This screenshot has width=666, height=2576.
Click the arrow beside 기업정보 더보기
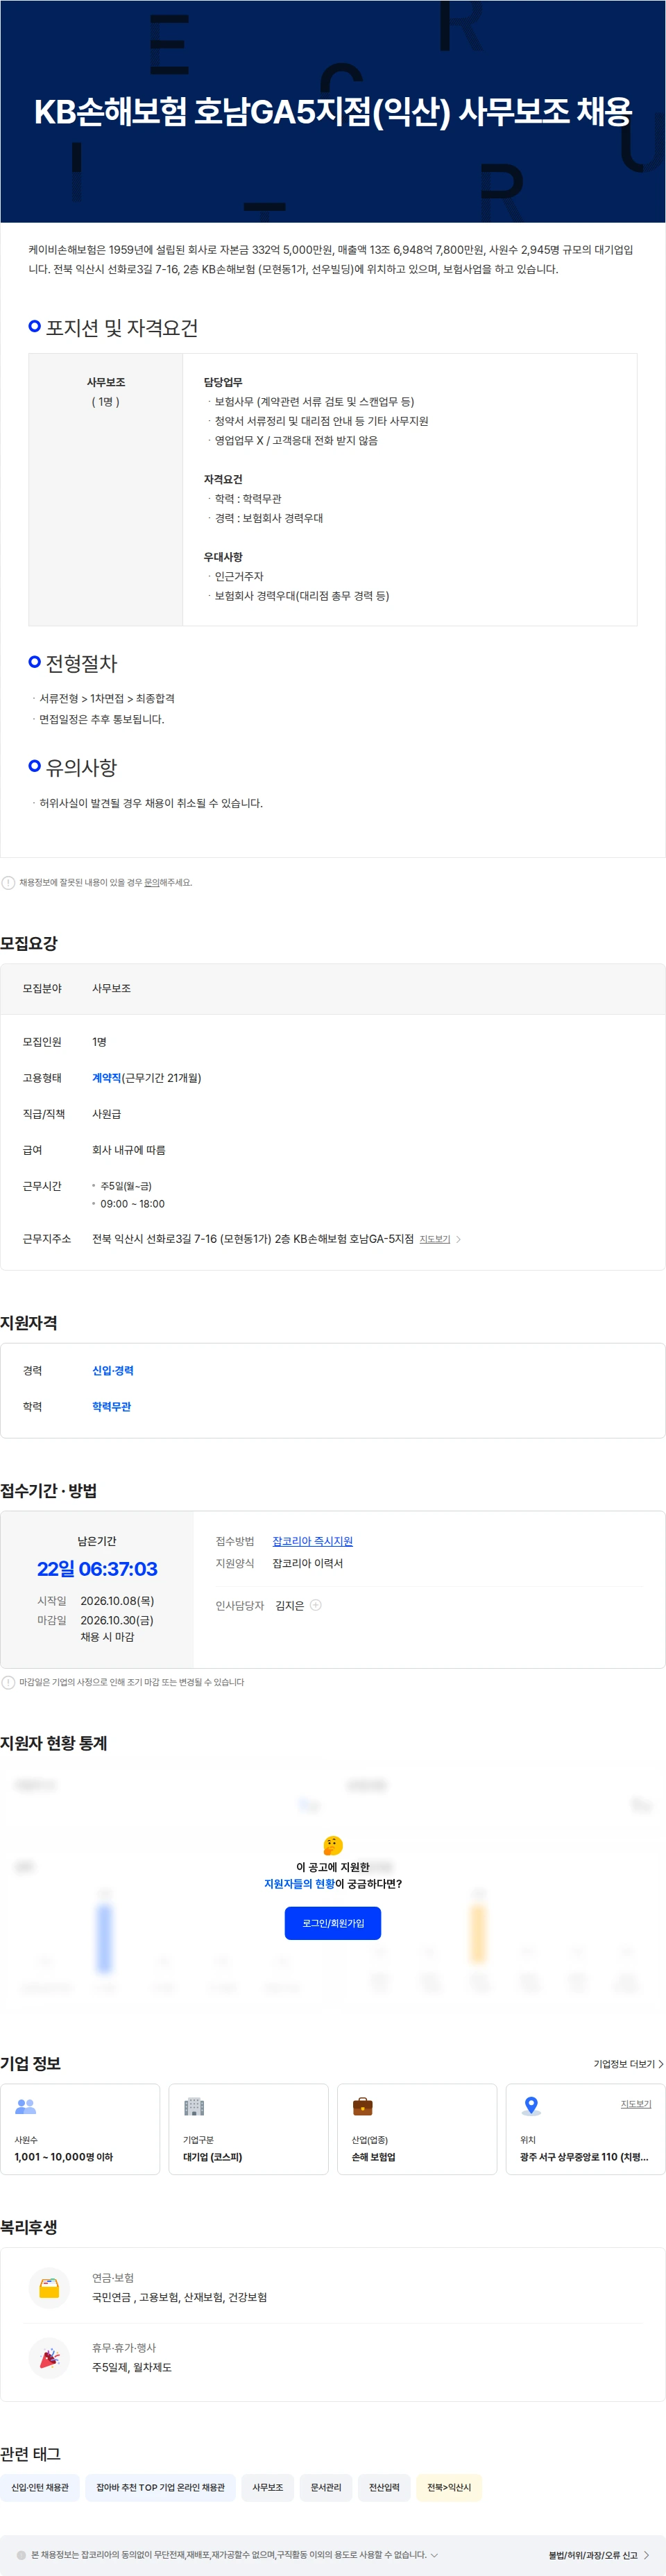(661, 2064)
